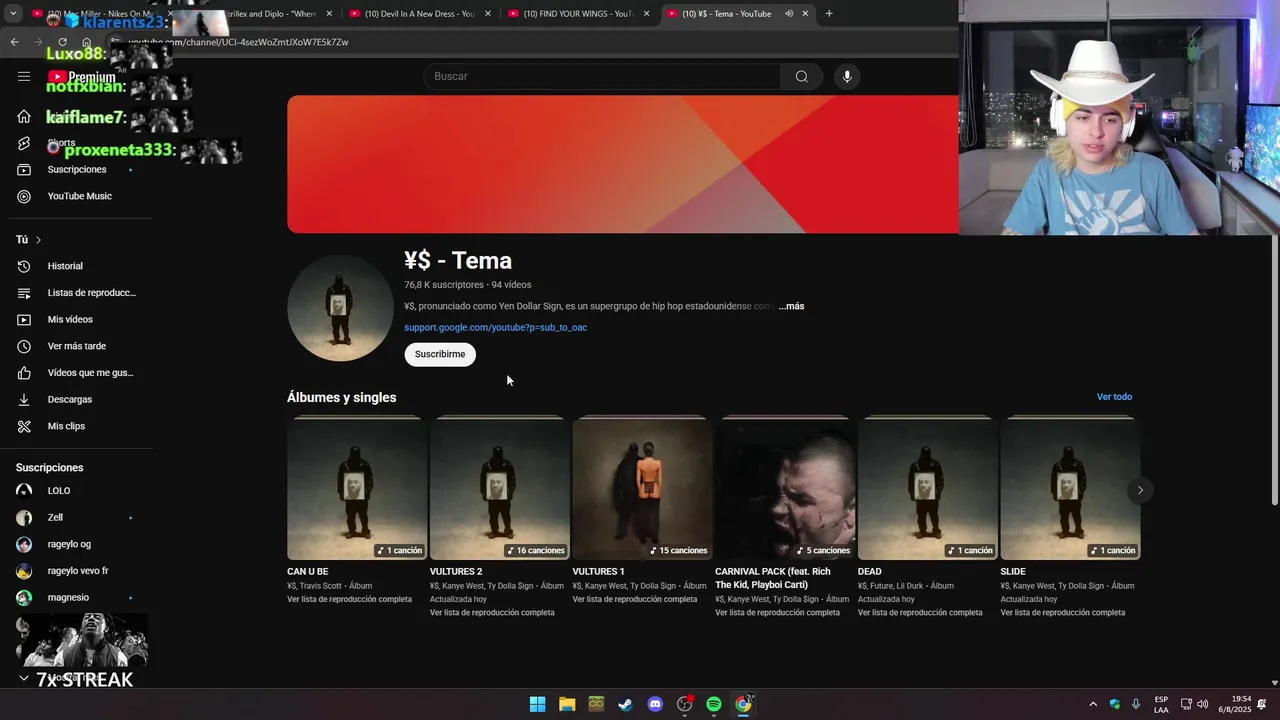1280x720 pixels.
Task: Go to Historial in the sidebar
Action: pyautogui.click(x=65, y=266)
